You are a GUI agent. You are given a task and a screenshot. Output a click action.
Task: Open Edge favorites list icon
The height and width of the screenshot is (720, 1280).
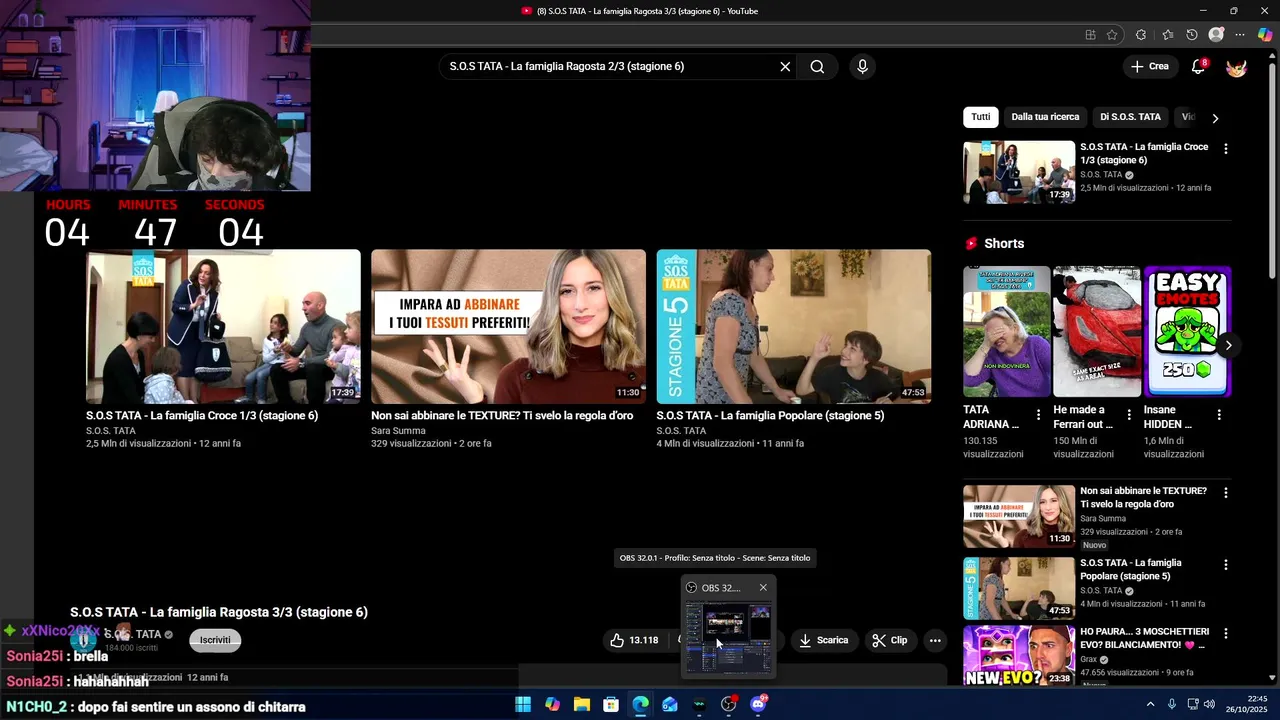pos(1167,35)
